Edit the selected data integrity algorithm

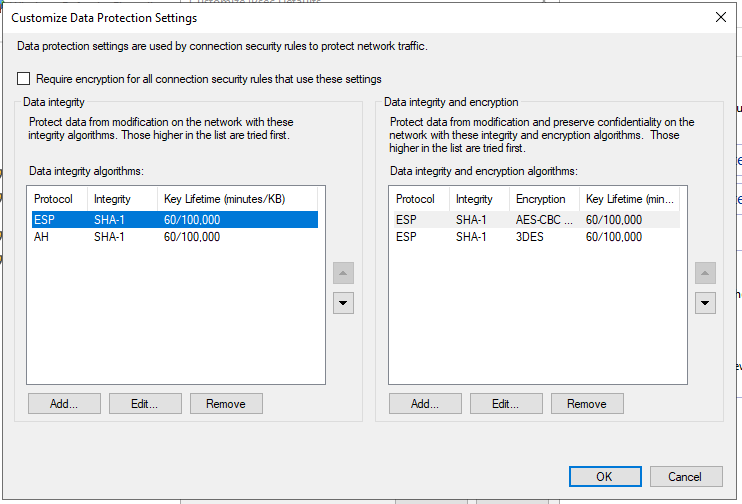(144, 404)
